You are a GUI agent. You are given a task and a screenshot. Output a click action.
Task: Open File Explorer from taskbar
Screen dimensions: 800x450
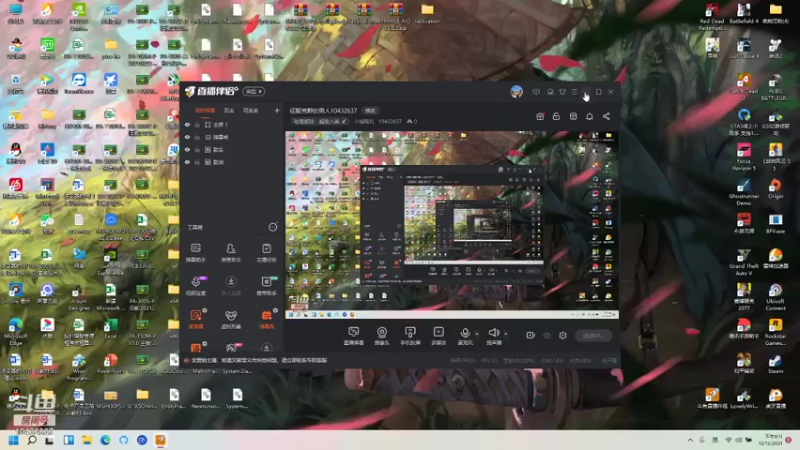click(x=87, y=440)
